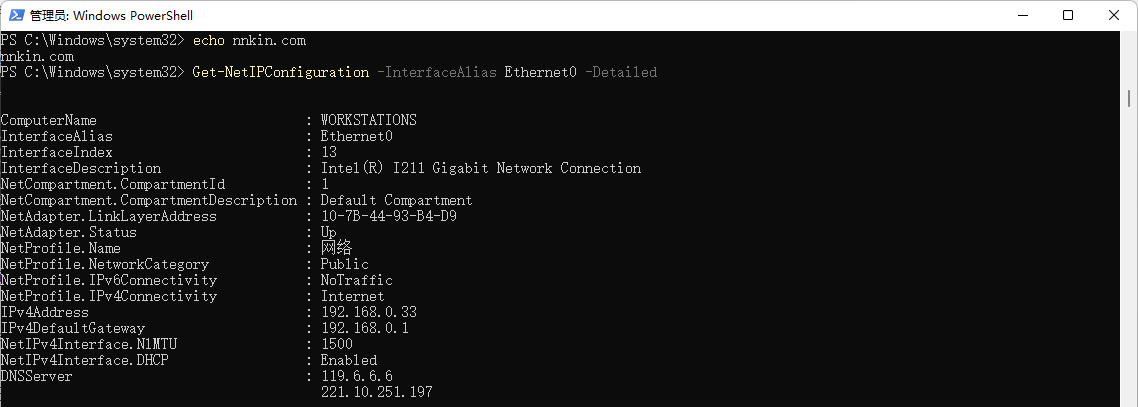The image size is (1138, 407).
Task: Click the default gateway value 192.168.0.1
Action: point(364,328)
